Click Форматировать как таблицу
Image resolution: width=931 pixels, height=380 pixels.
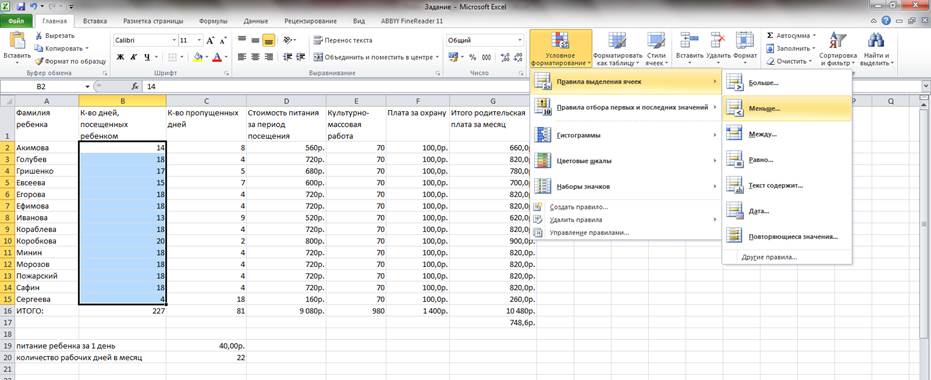click(x=618, y=48)
